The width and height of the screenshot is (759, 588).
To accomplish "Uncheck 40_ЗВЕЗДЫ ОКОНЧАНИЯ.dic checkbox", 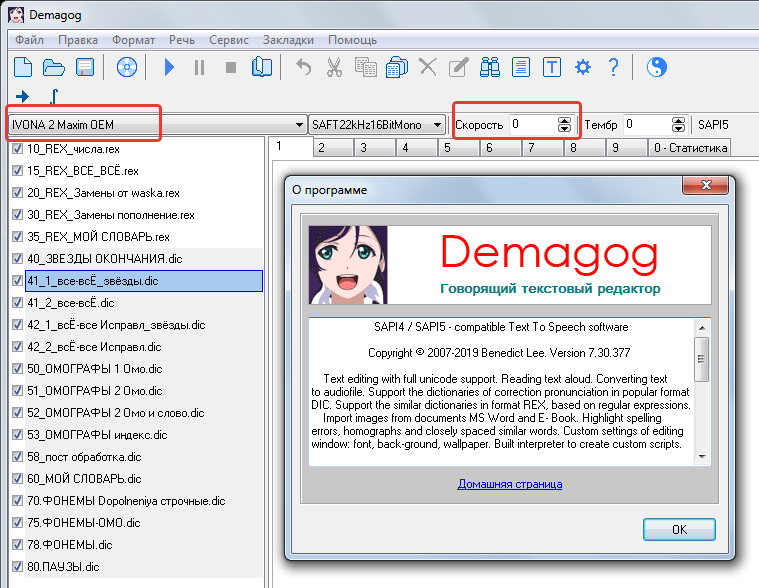I will coord(17,258).
